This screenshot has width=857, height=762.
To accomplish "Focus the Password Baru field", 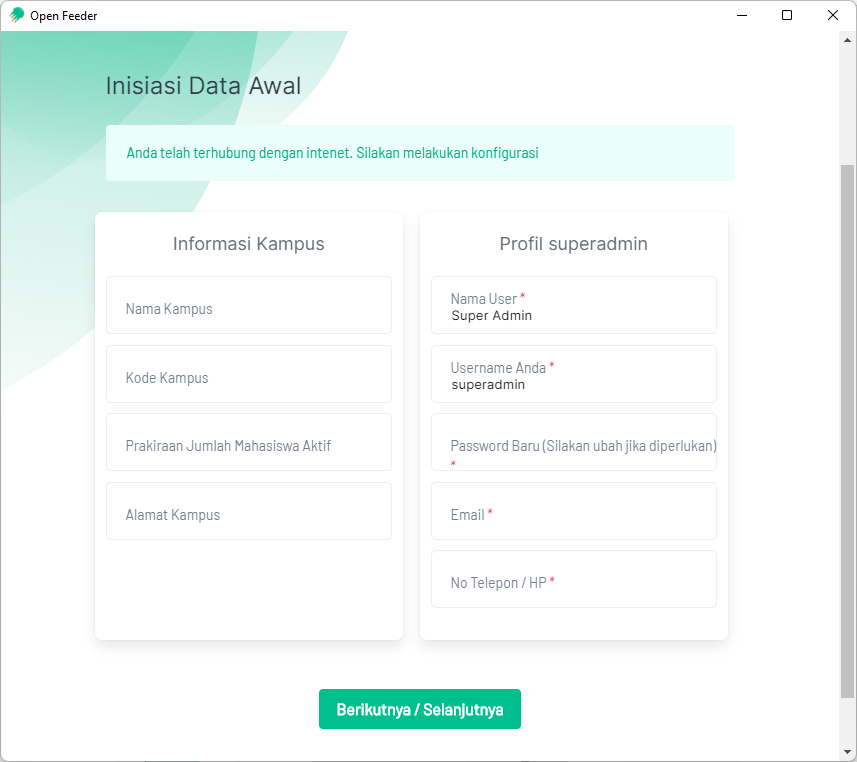I will pos(573,443).
